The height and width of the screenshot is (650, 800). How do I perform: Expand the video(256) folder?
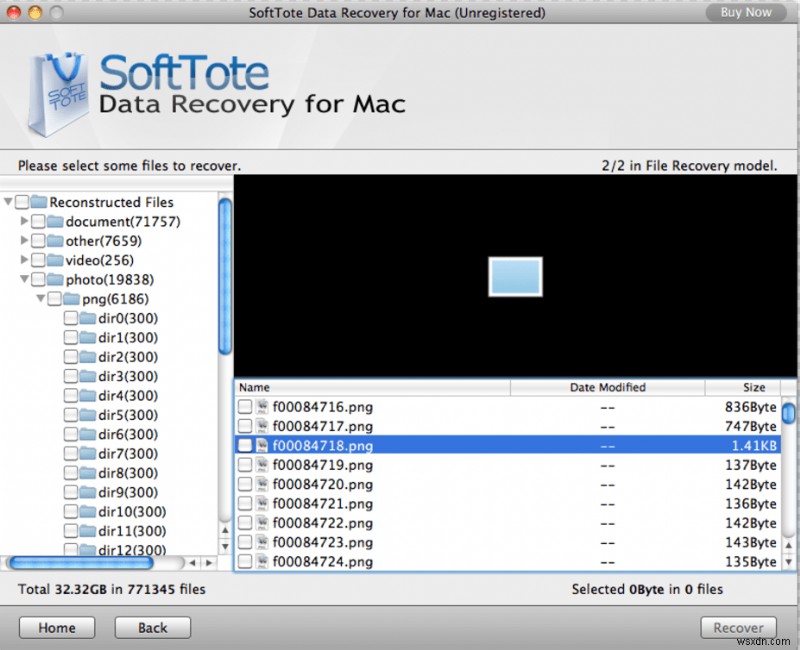coord(24,260)
